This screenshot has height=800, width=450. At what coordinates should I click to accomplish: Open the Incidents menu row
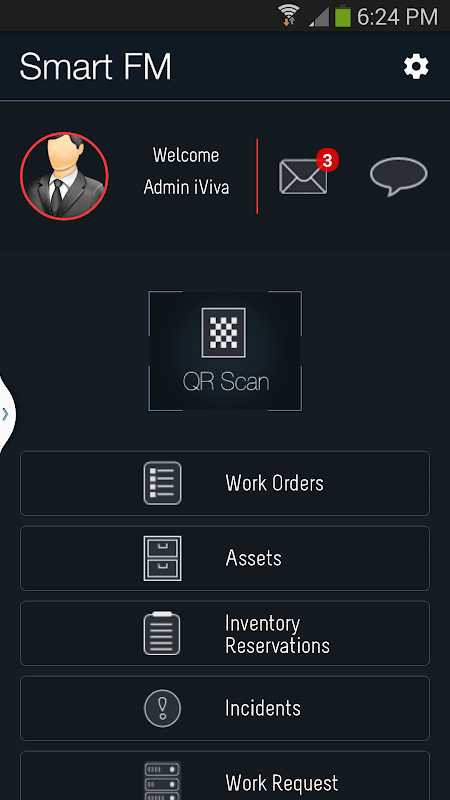coord(225,708)
